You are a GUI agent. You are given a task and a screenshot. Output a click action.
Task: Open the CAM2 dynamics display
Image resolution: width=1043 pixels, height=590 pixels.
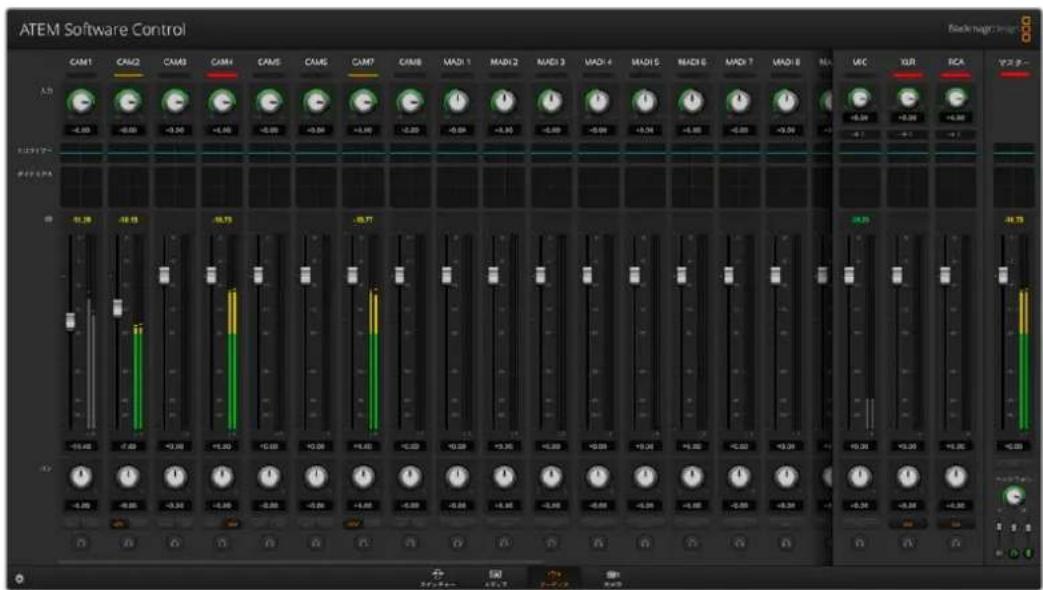(x=128, y=187)
